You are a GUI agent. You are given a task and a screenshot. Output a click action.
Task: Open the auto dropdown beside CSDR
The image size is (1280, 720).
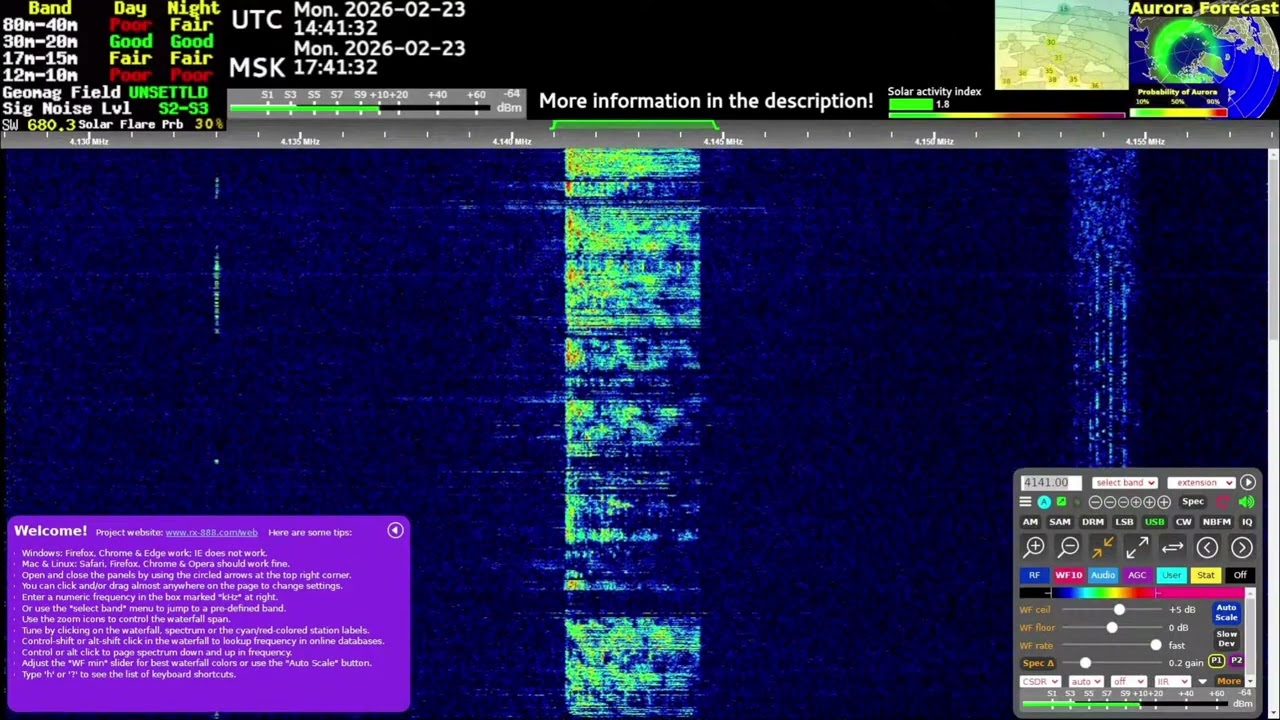click(x=1086, y=681)
